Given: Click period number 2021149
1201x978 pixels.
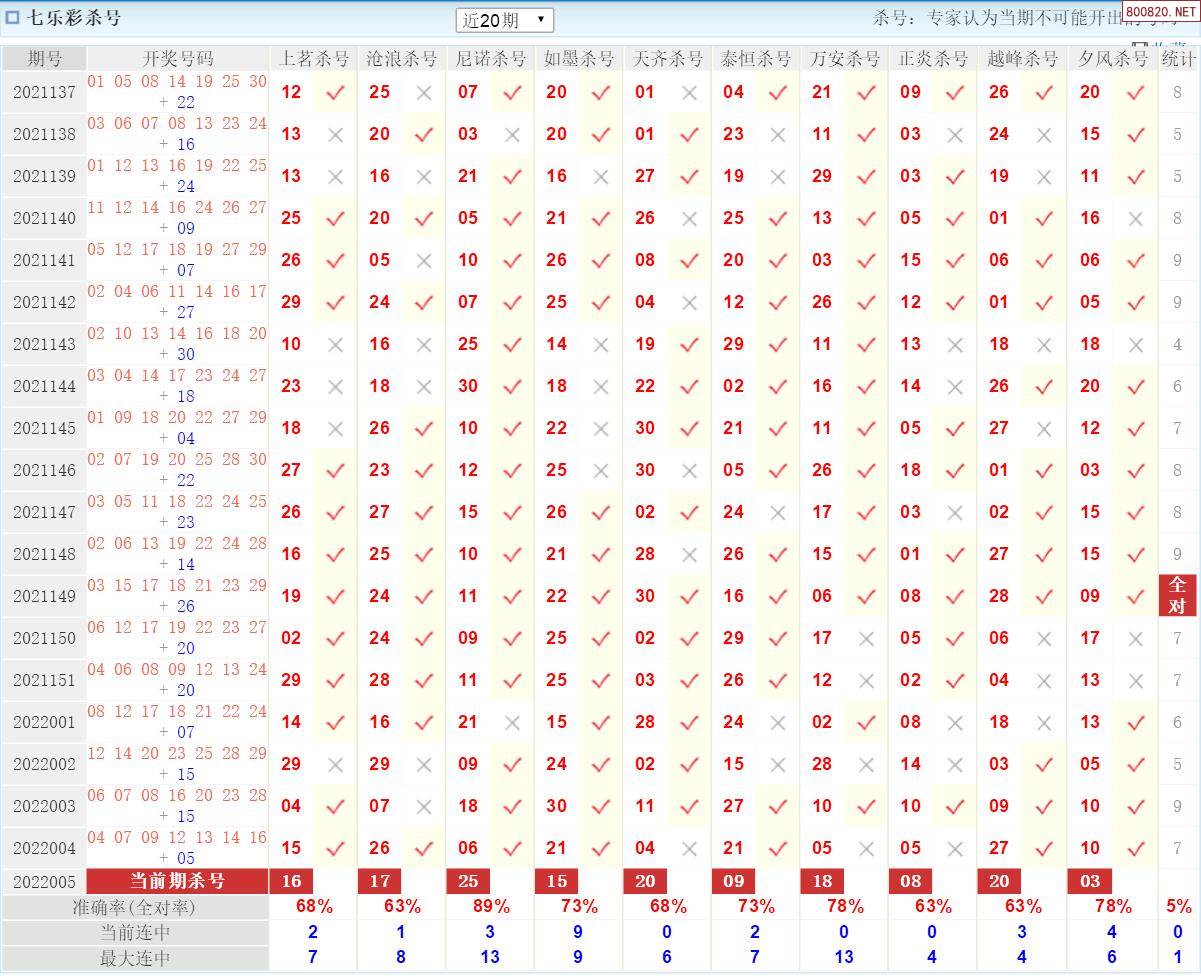Looking at the screenshot, I should point(45,596).
